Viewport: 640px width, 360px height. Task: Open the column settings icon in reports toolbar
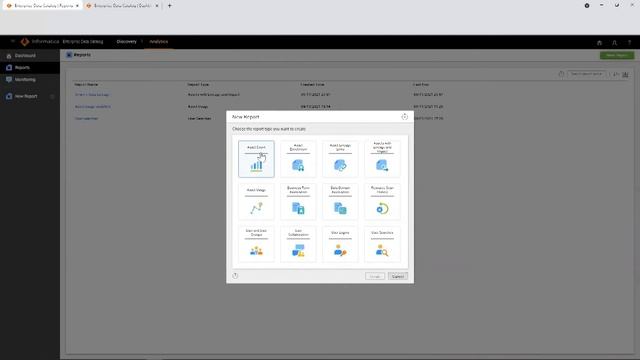tap(625, 74)
